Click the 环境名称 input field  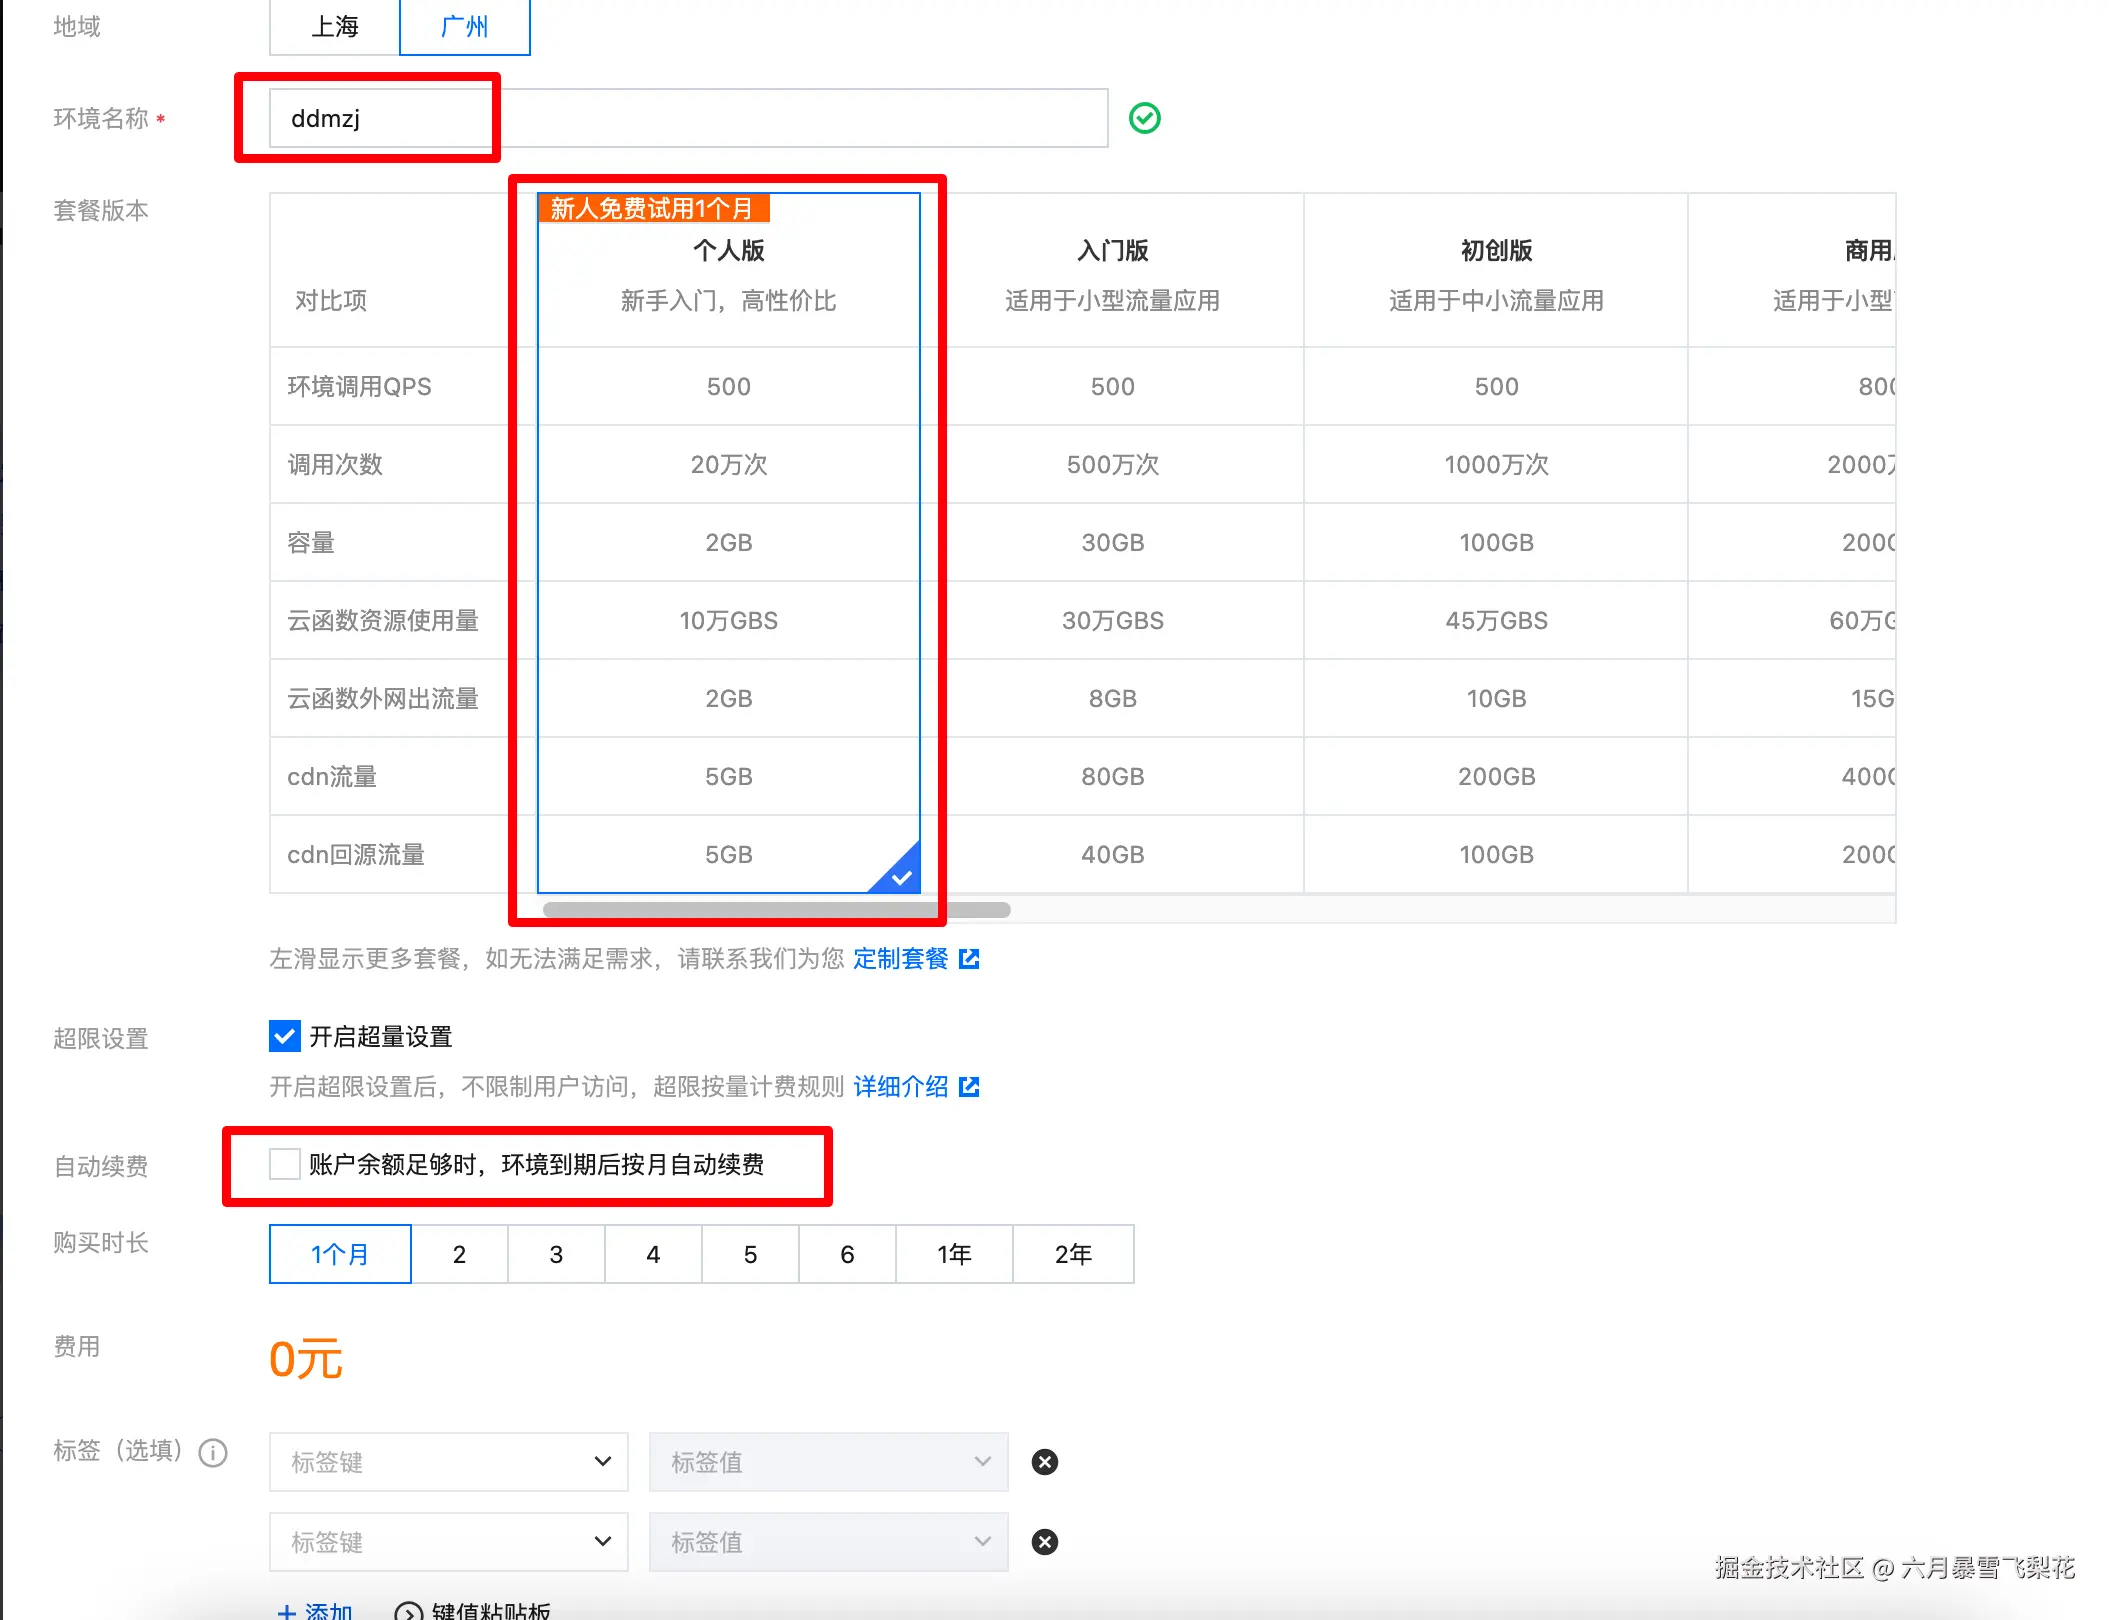point(688,118)
